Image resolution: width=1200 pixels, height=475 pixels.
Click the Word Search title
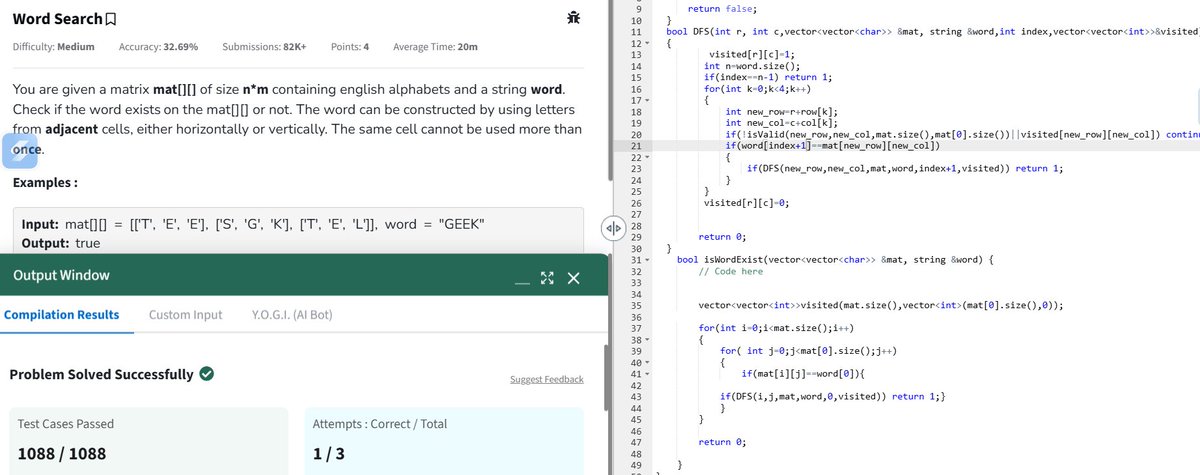tap(57, 19)
